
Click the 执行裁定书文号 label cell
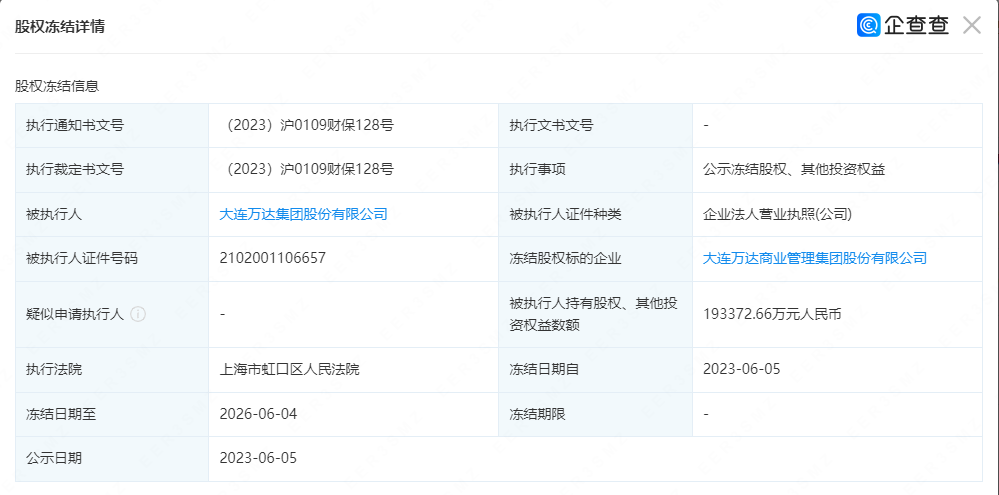112,170
